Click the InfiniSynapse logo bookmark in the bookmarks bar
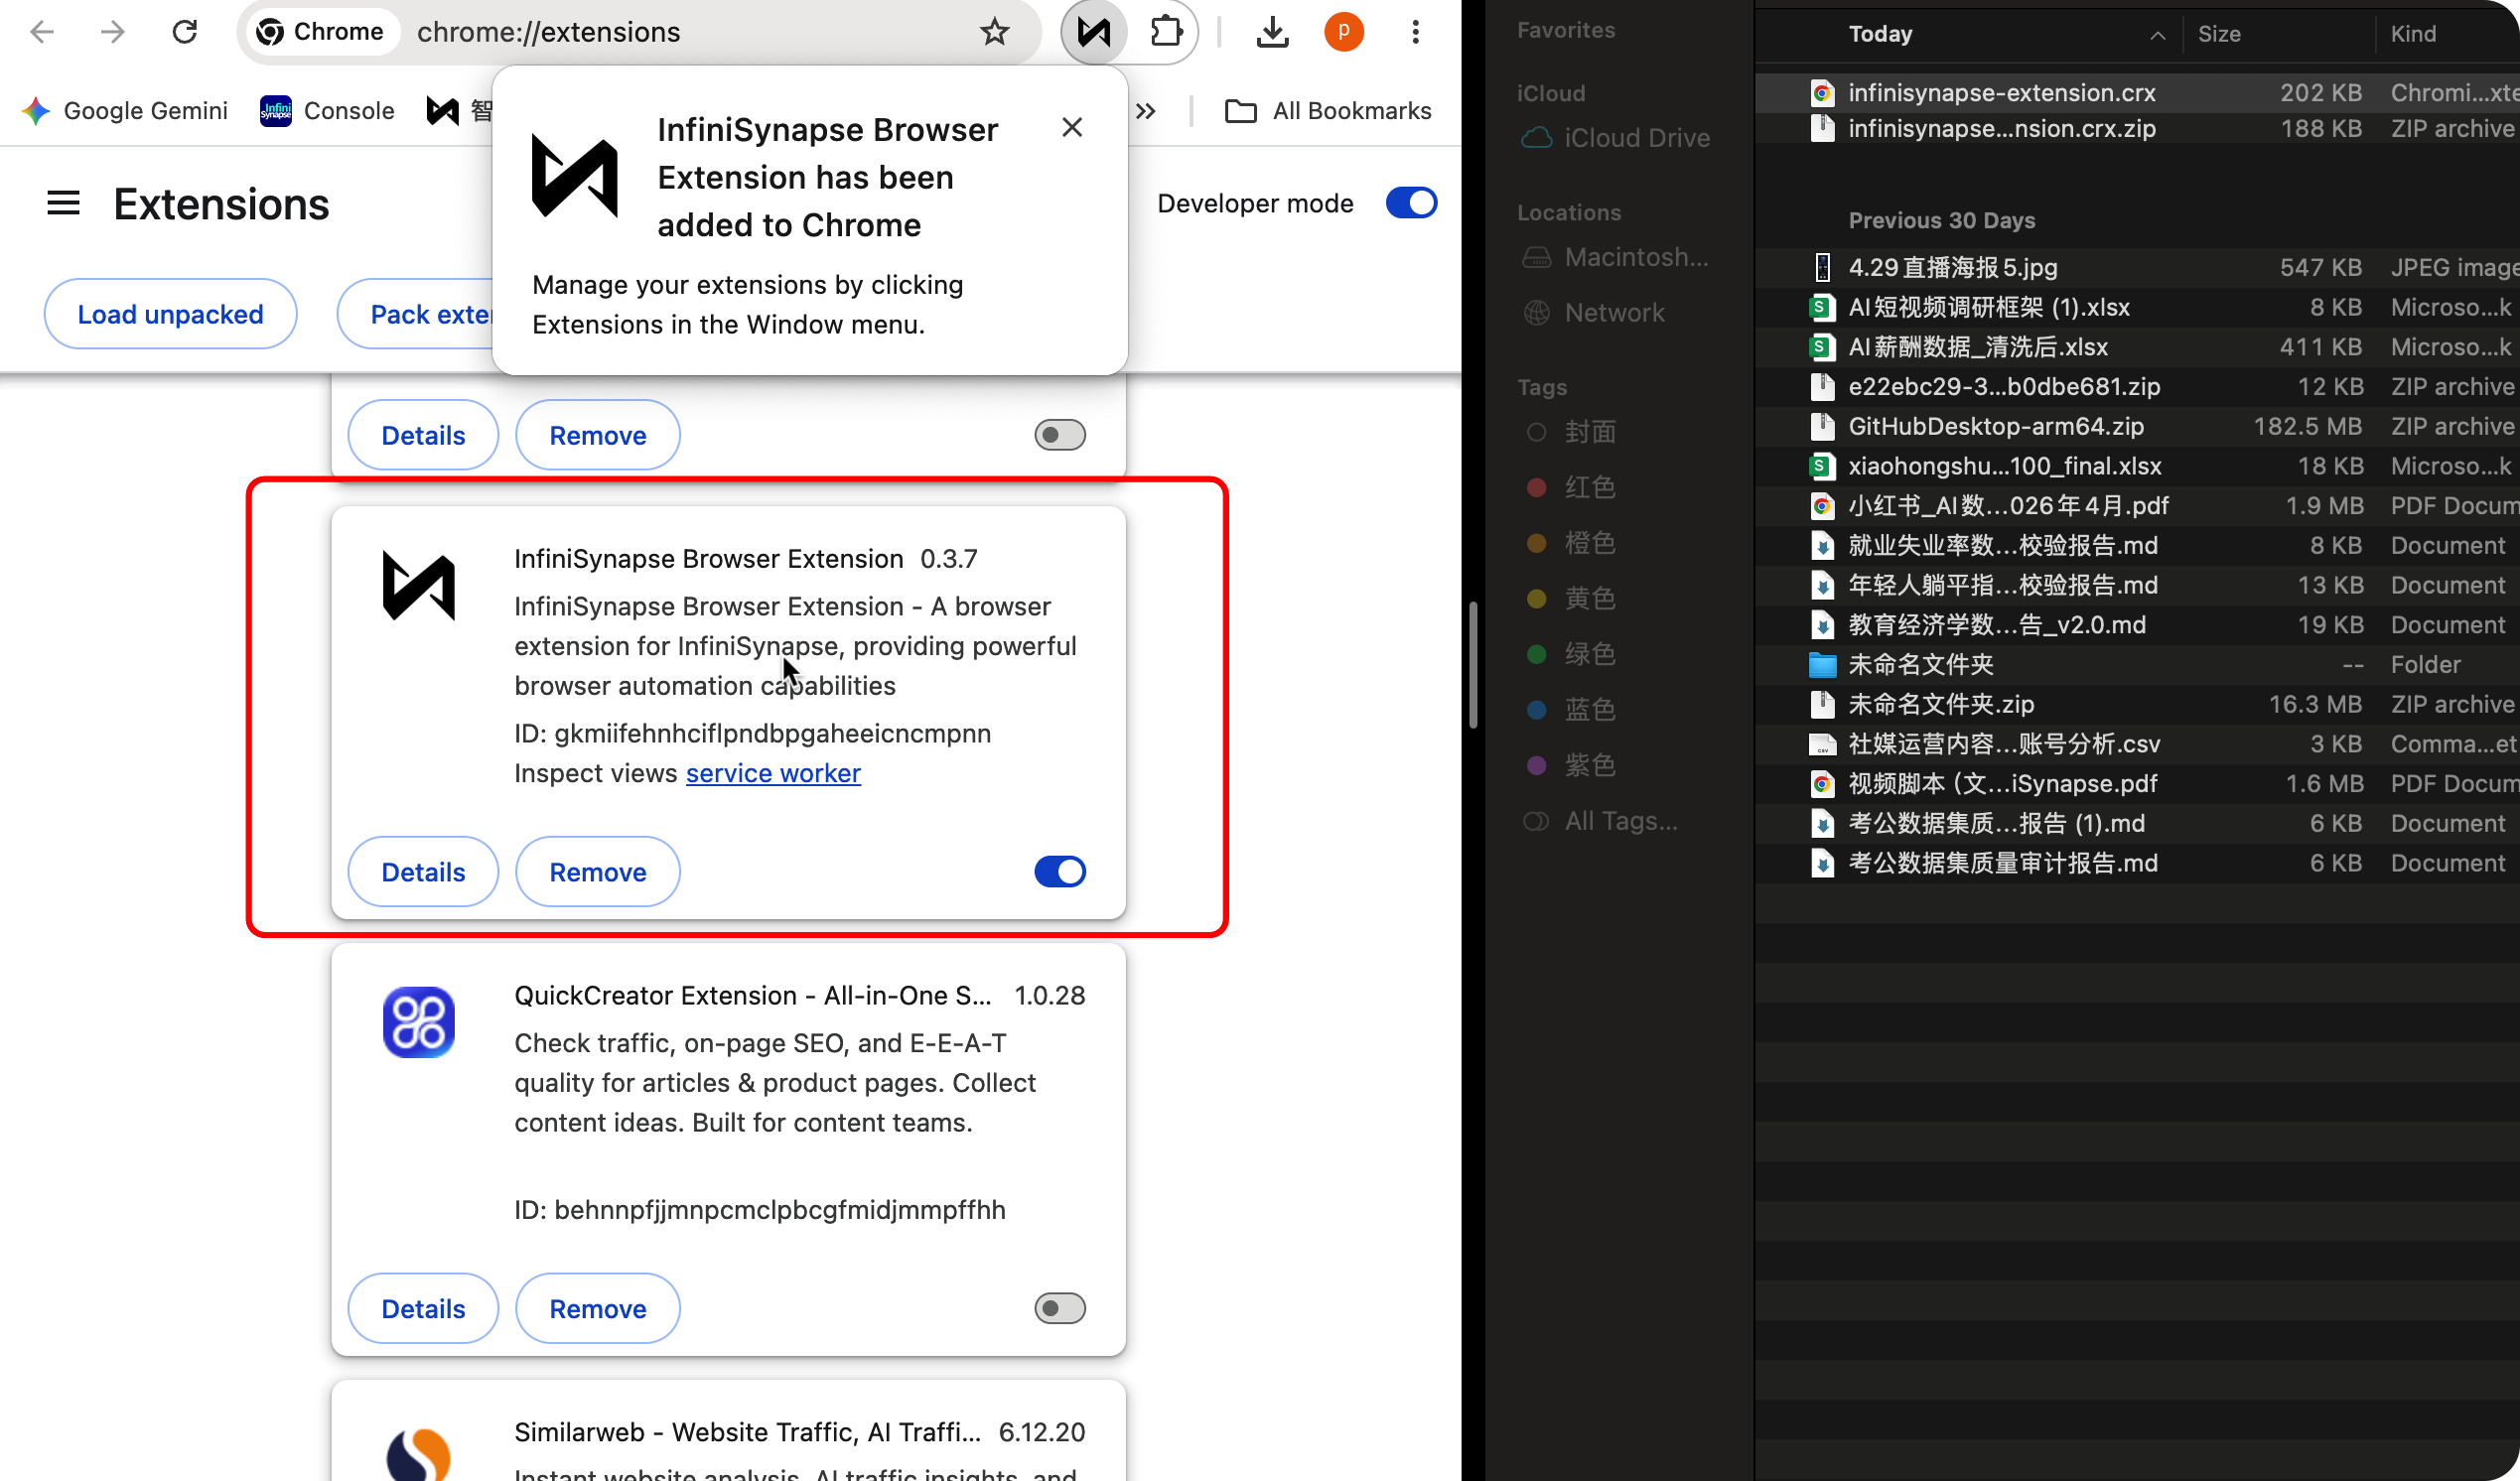 click(x=442, y=110)
